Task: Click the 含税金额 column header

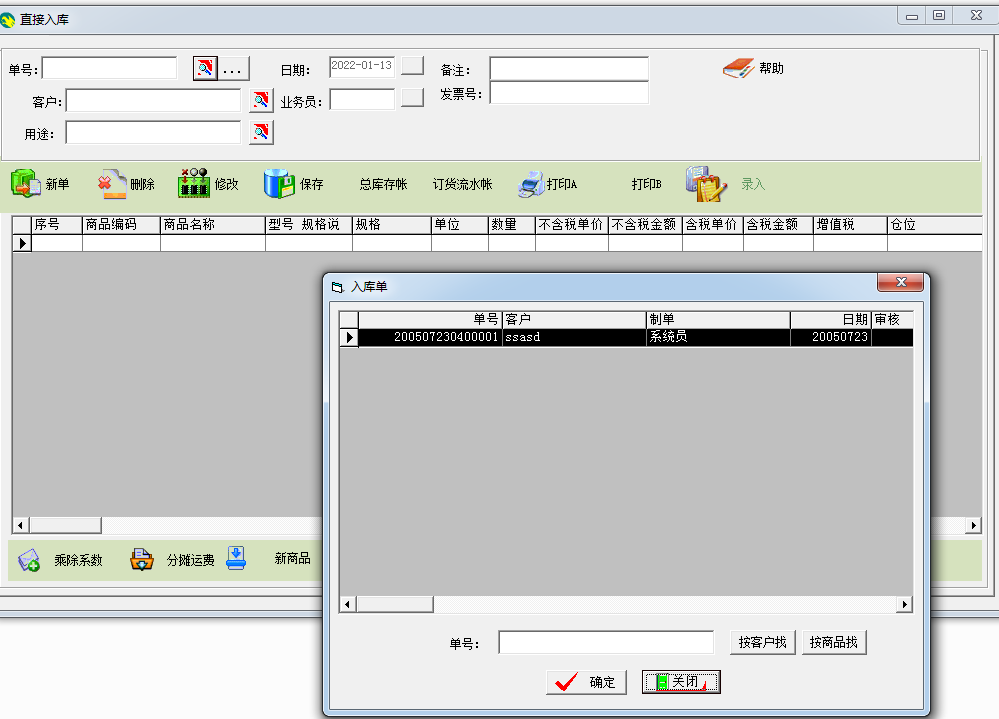Action: pyautogui.click(x=778, y=225)
